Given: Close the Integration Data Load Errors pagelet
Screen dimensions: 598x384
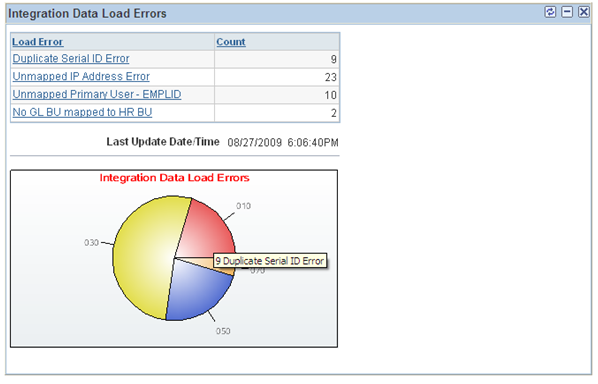Looking at the screenshot, I should (584, 12).
